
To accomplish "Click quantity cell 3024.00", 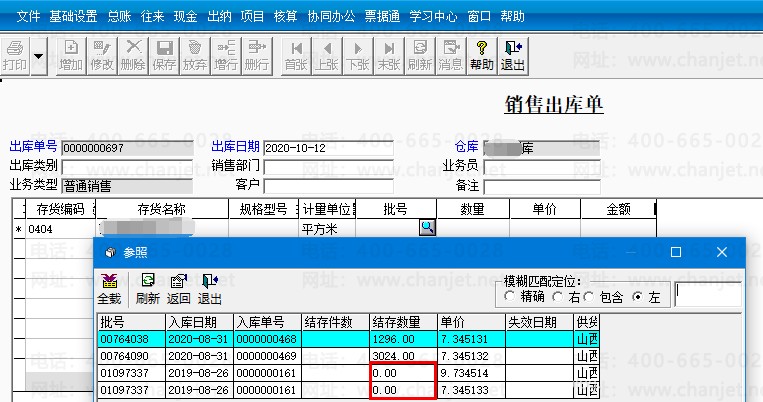I will 403,356.
